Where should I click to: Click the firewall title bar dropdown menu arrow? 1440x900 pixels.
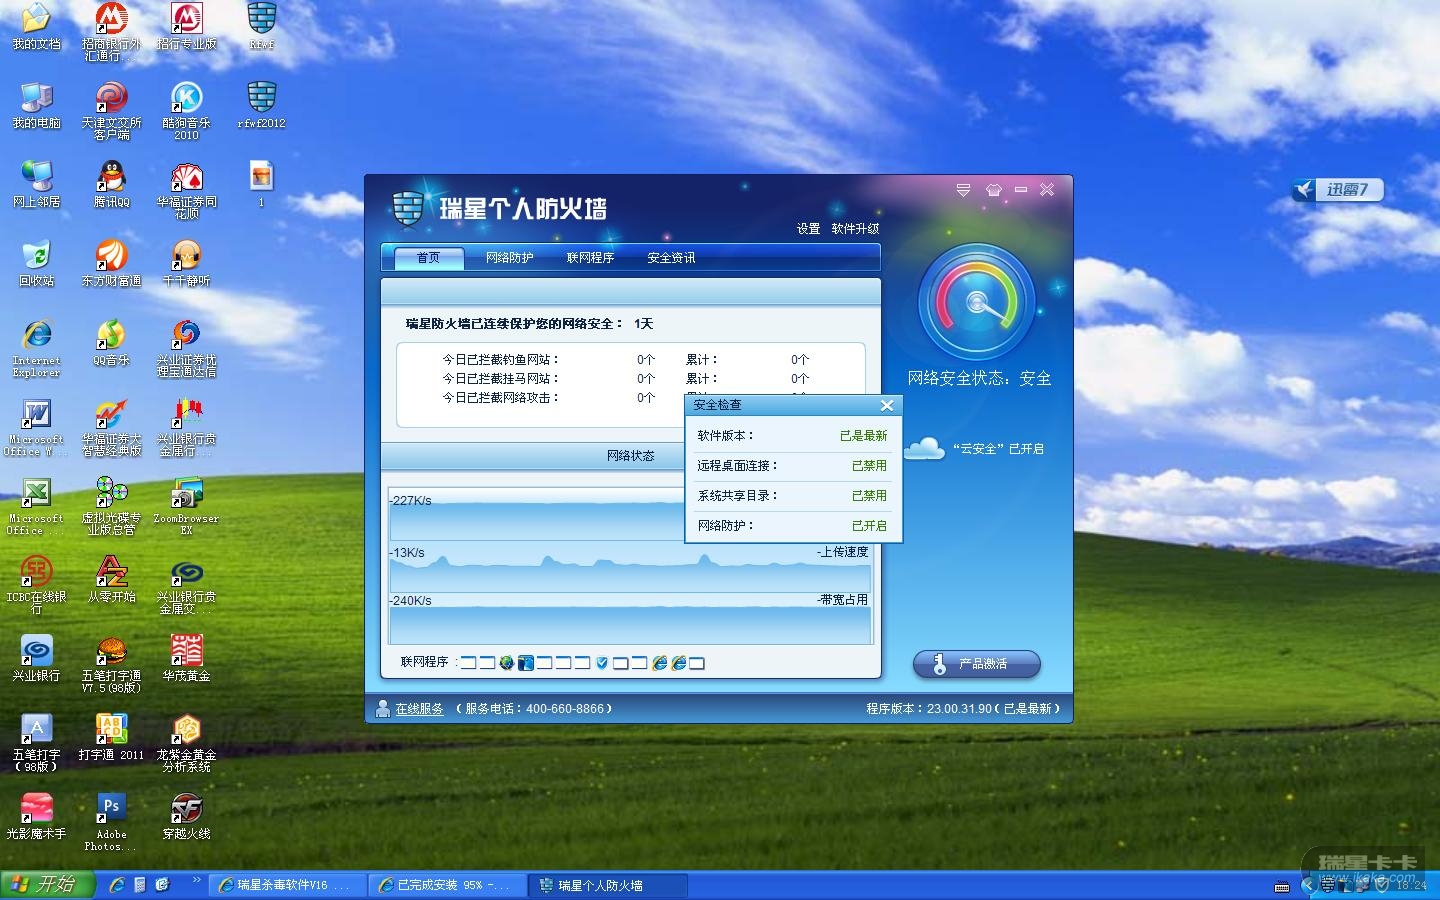point(963,190)
